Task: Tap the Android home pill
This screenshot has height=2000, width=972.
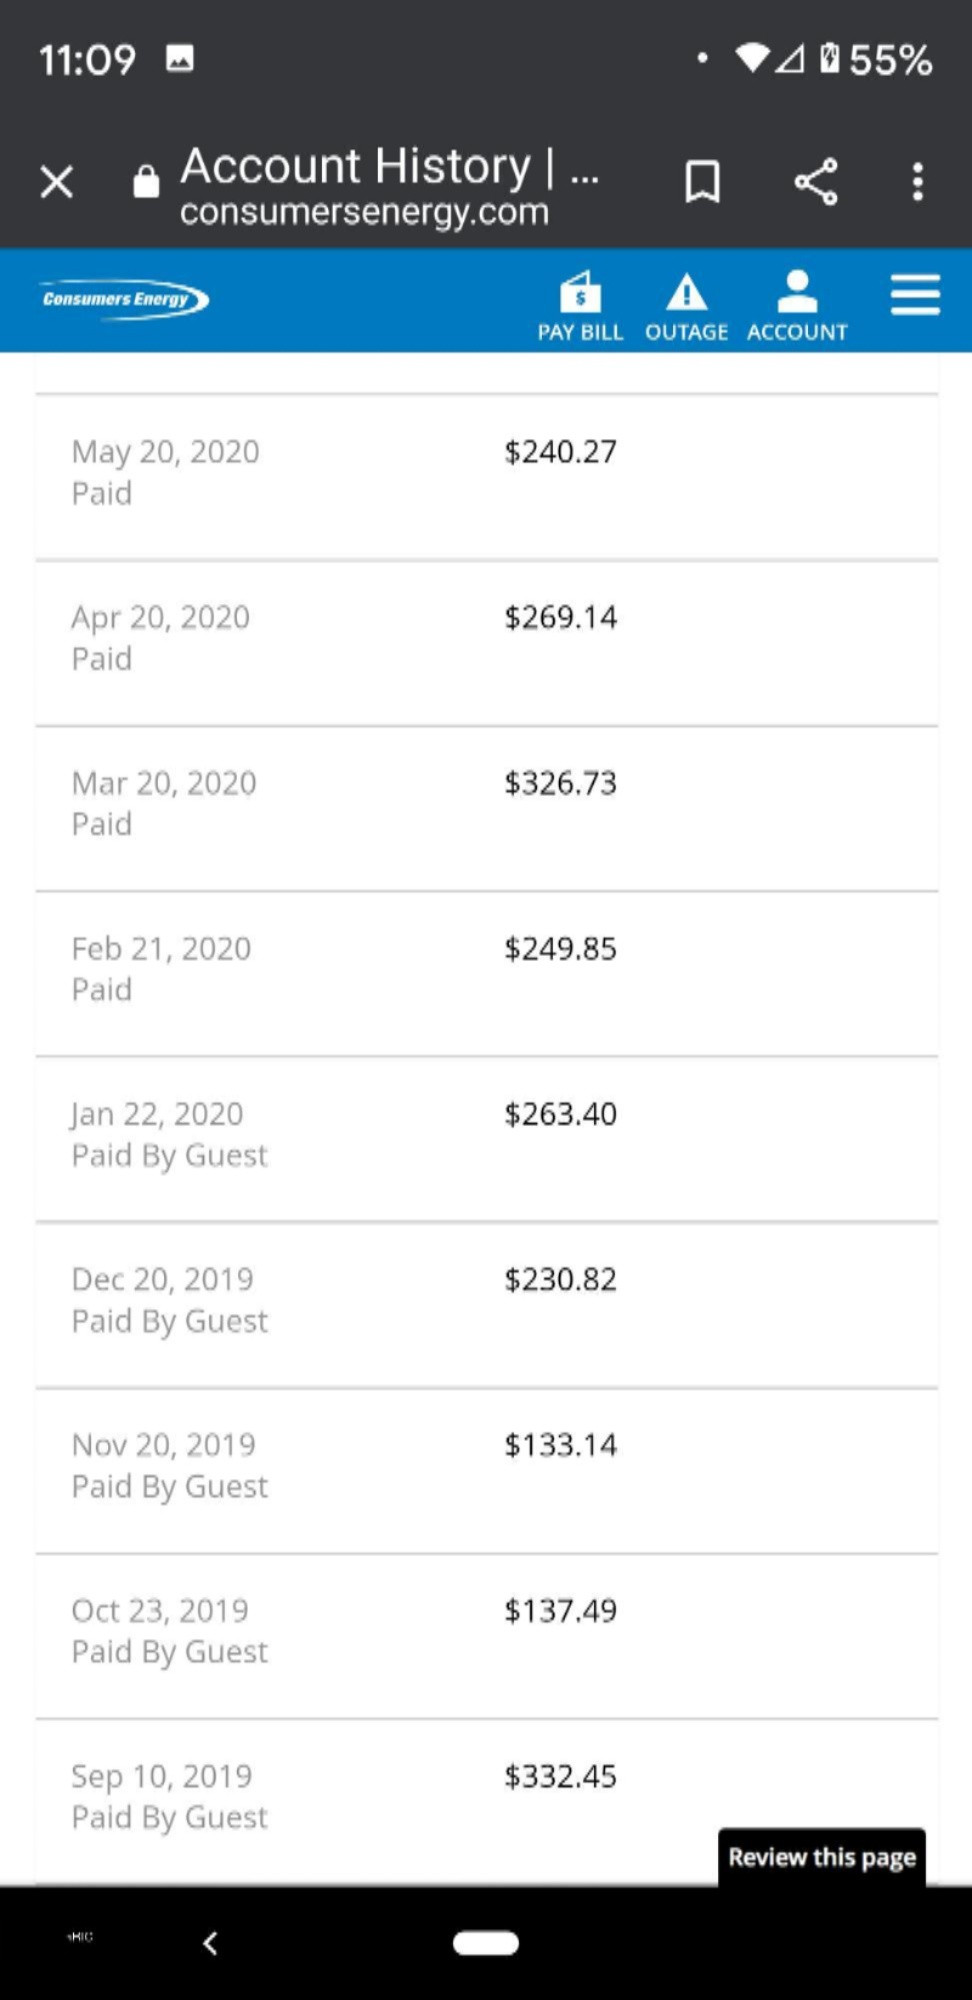Action: 486,1943
